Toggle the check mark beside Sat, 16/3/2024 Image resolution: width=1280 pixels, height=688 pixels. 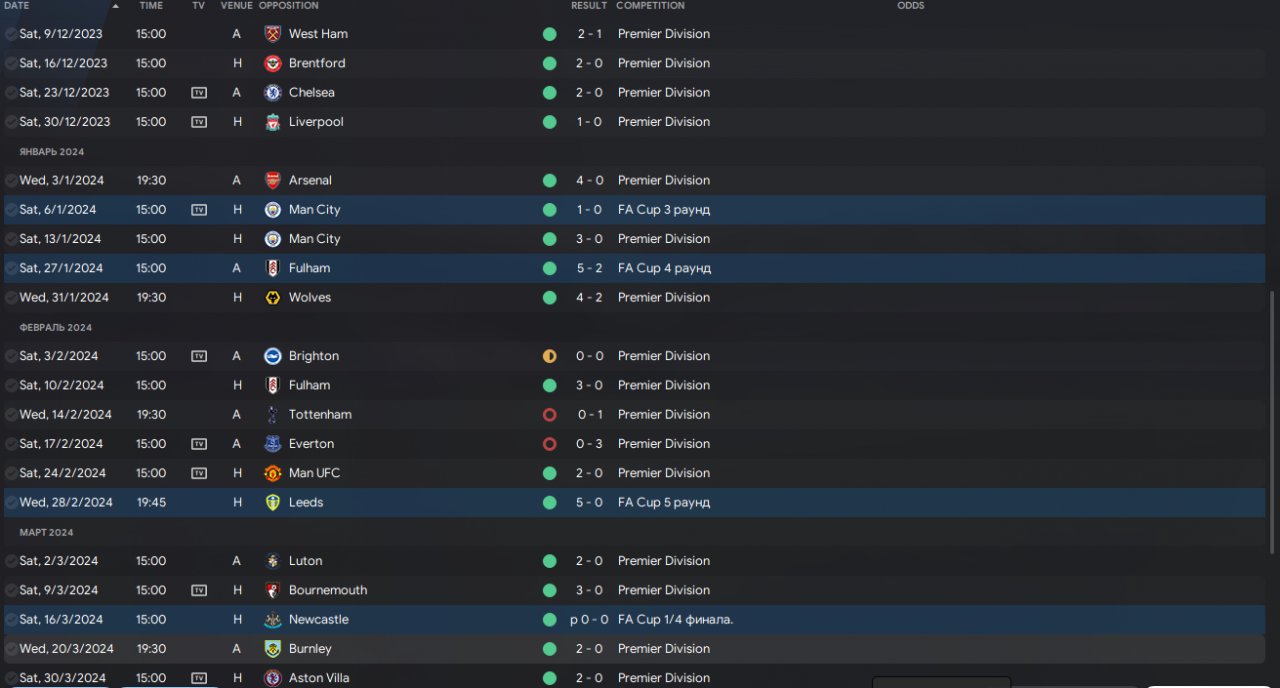tap(11, 620)
